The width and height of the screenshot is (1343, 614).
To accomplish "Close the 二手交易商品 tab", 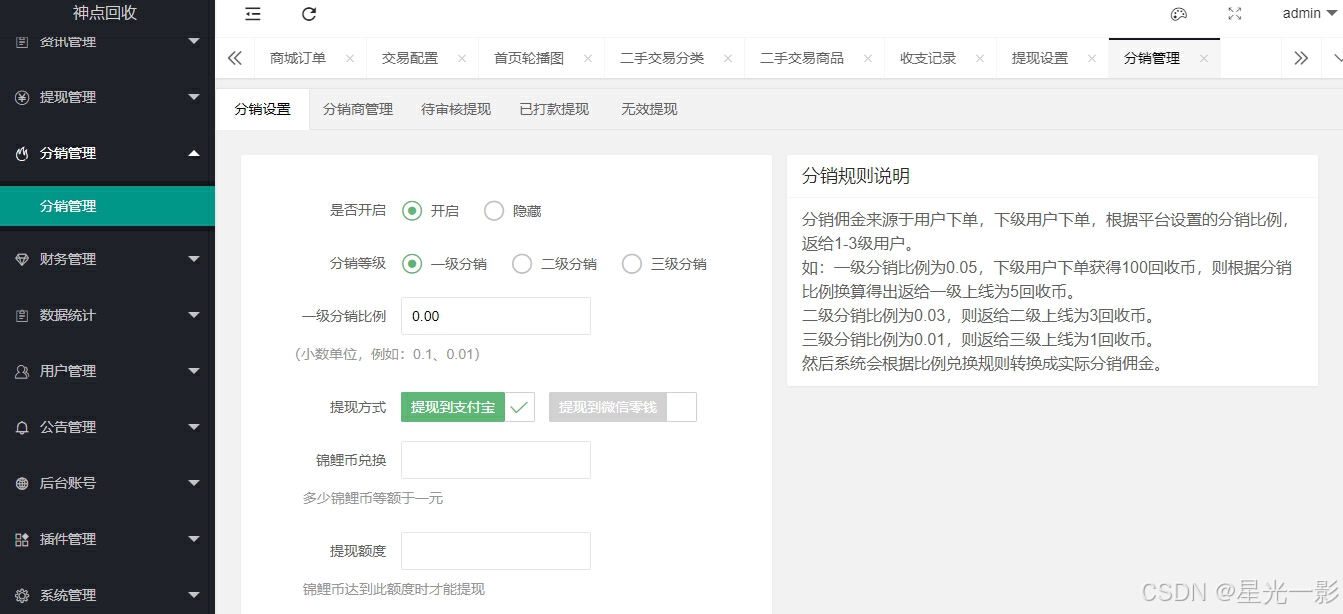I will tap(867, 58).
